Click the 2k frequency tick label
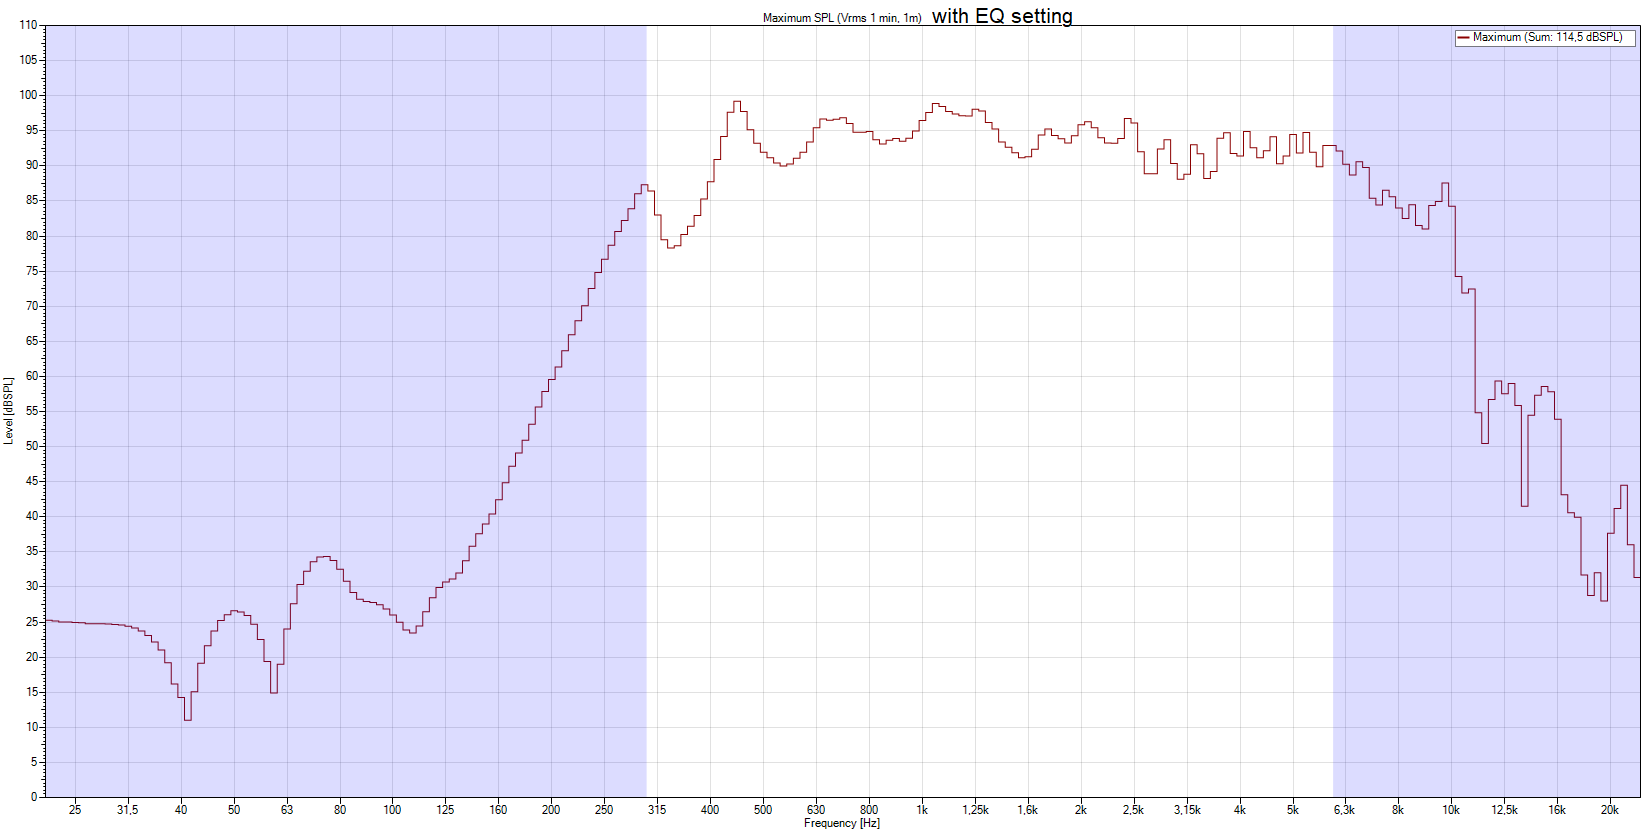The width and height of the screenshot is (1646, 829). coord(1080,810)
